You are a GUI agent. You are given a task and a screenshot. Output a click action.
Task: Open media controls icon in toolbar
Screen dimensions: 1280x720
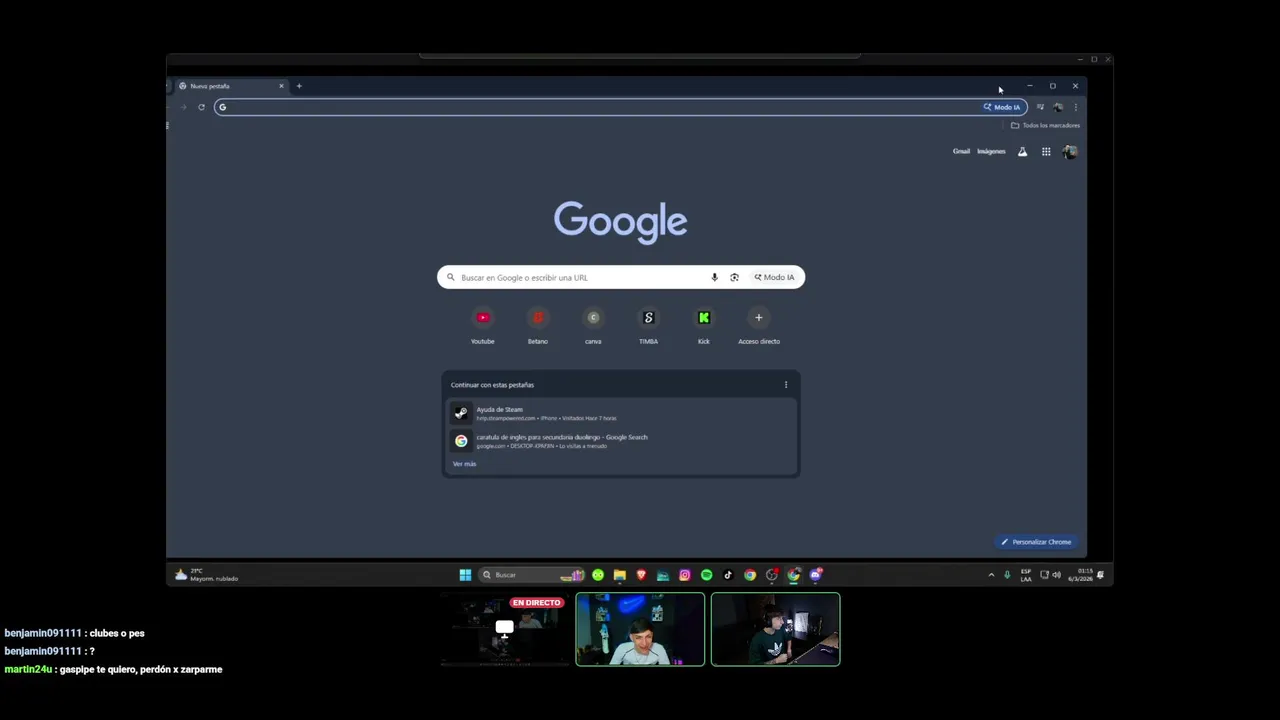pos(1040,107)
